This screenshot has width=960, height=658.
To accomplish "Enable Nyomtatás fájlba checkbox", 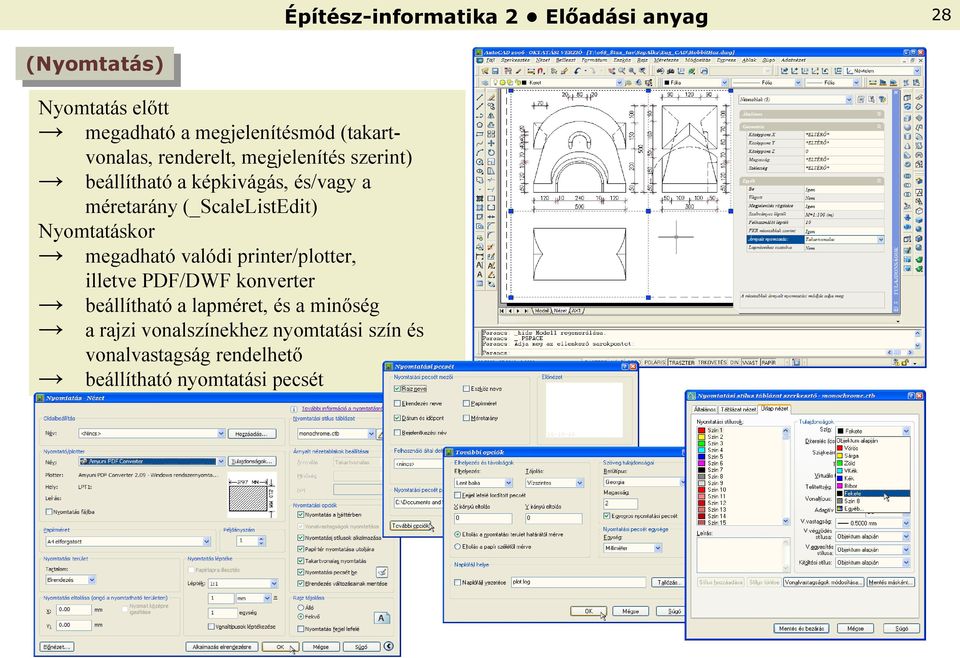I will tap(49, 512).
